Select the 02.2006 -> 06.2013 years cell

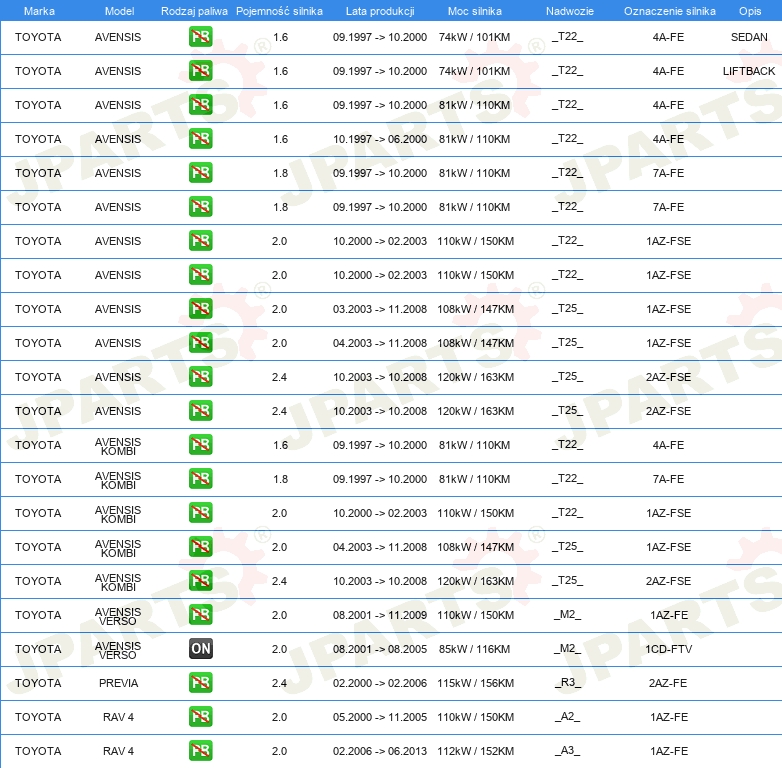380,751
